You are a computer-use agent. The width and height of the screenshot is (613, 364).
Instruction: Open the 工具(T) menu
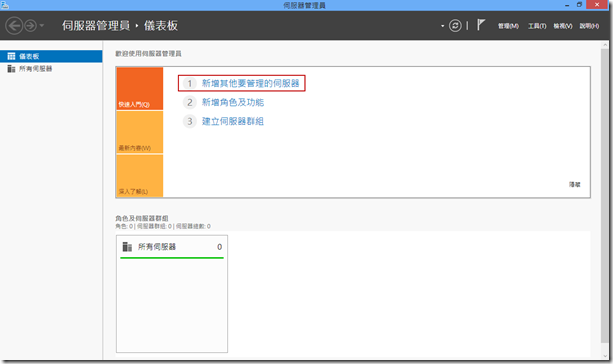(537, 26)
